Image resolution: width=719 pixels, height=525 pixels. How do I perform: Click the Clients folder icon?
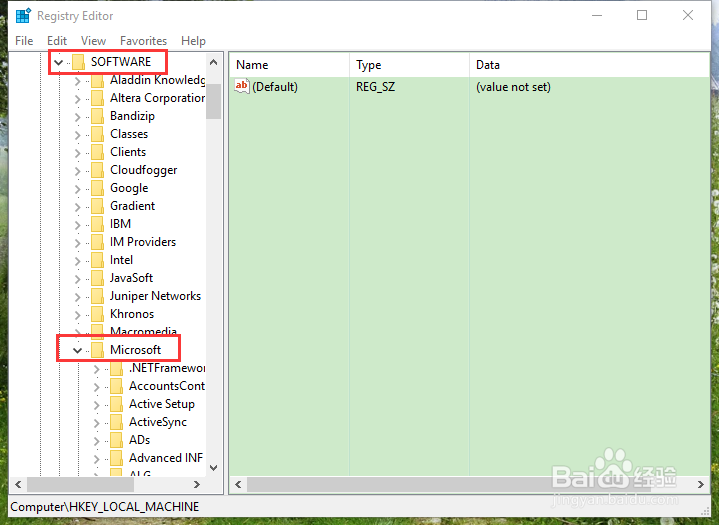tap(97, 152)
